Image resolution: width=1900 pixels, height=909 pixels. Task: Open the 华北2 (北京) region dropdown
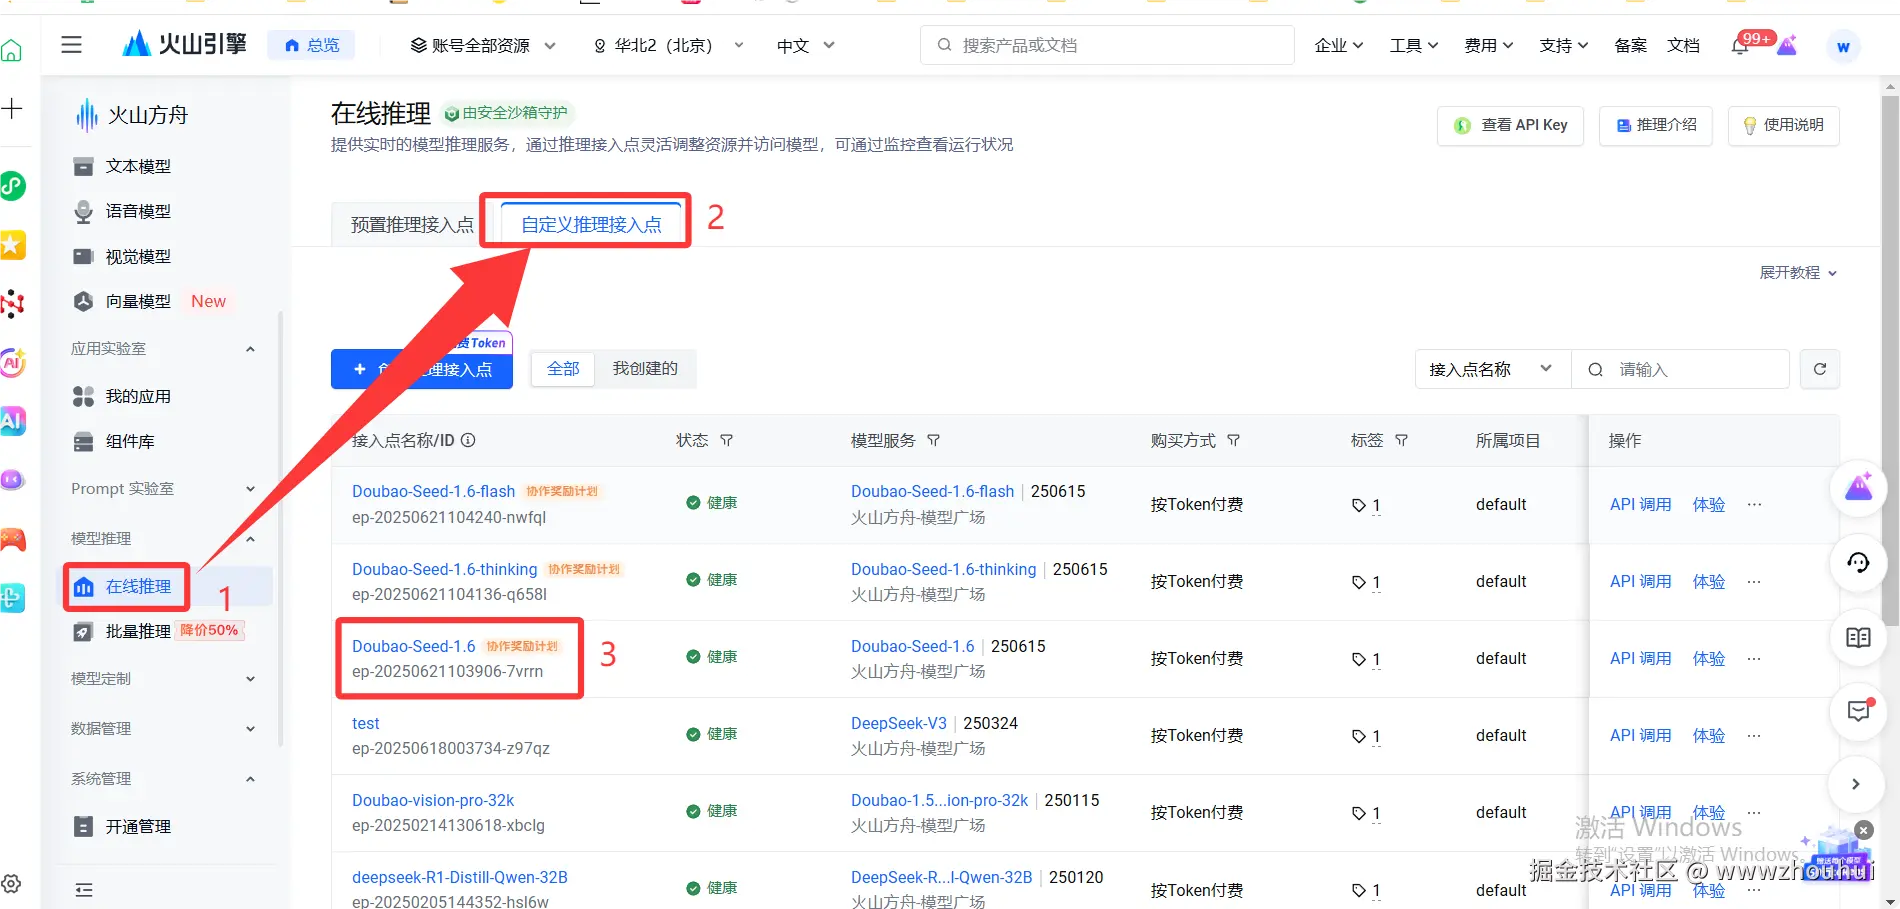668,45
